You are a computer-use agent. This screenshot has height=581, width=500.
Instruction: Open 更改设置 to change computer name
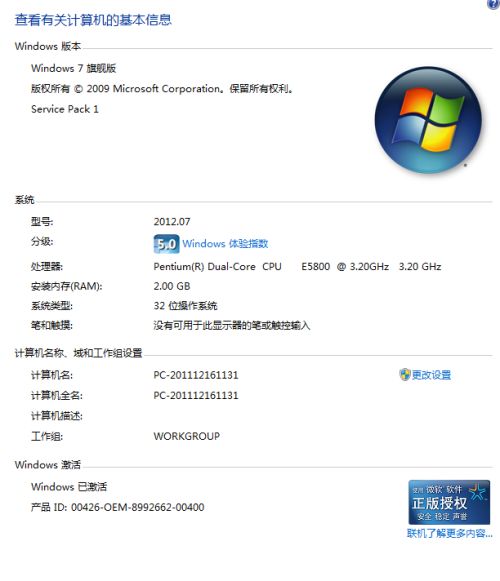[431, 375]
